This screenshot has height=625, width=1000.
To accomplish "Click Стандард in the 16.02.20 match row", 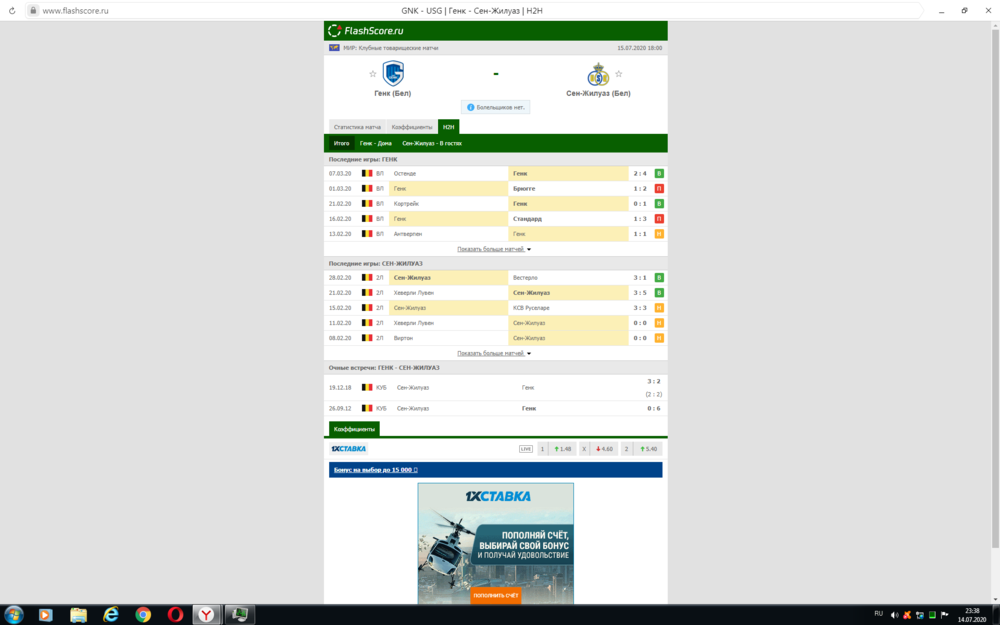I will click(527, 219).
